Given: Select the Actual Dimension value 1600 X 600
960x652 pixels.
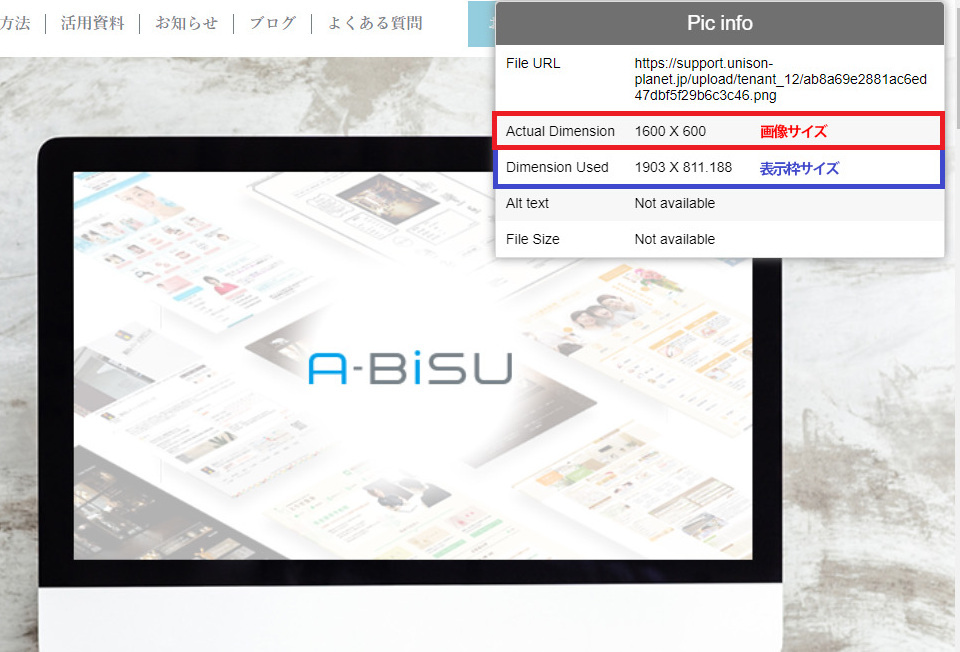Looking at the screenshot, I should (x=670, y=132).
